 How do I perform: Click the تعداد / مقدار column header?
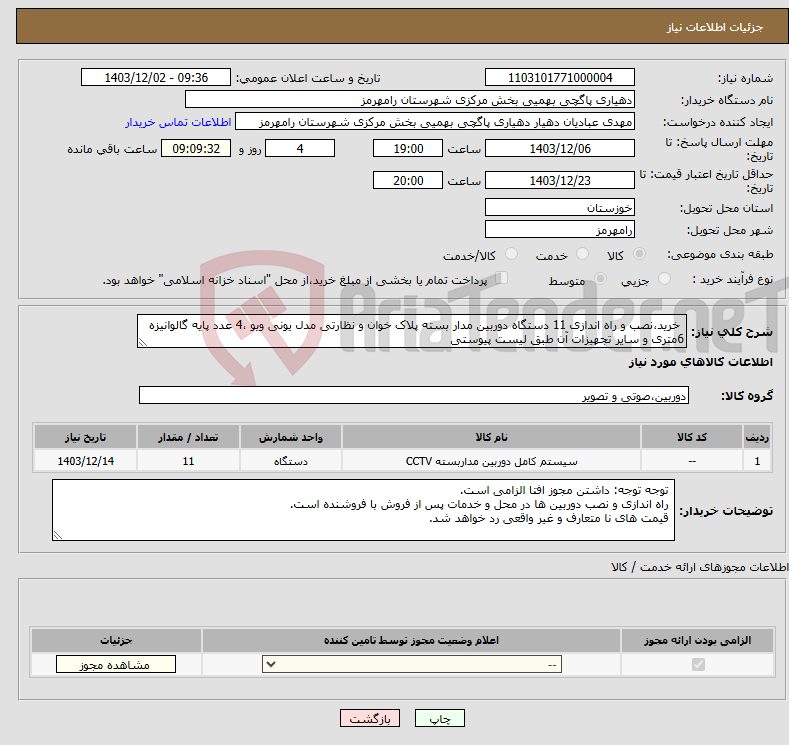tap(188, 437)
